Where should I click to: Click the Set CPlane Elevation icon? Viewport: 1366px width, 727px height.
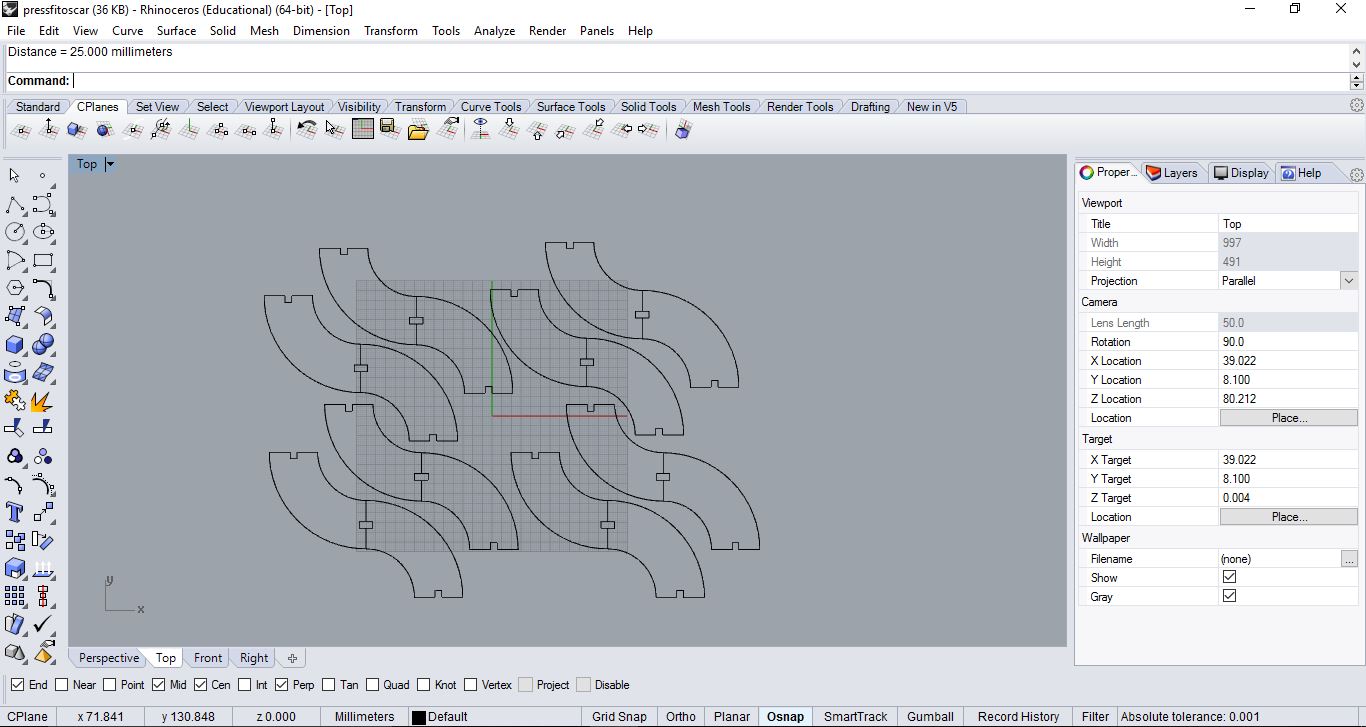tap(49, 129)
